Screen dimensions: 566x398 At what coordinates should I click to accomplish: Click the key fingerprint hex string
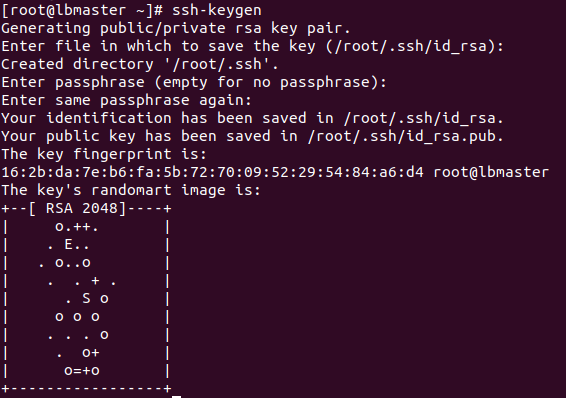click(x=213, y=172)
